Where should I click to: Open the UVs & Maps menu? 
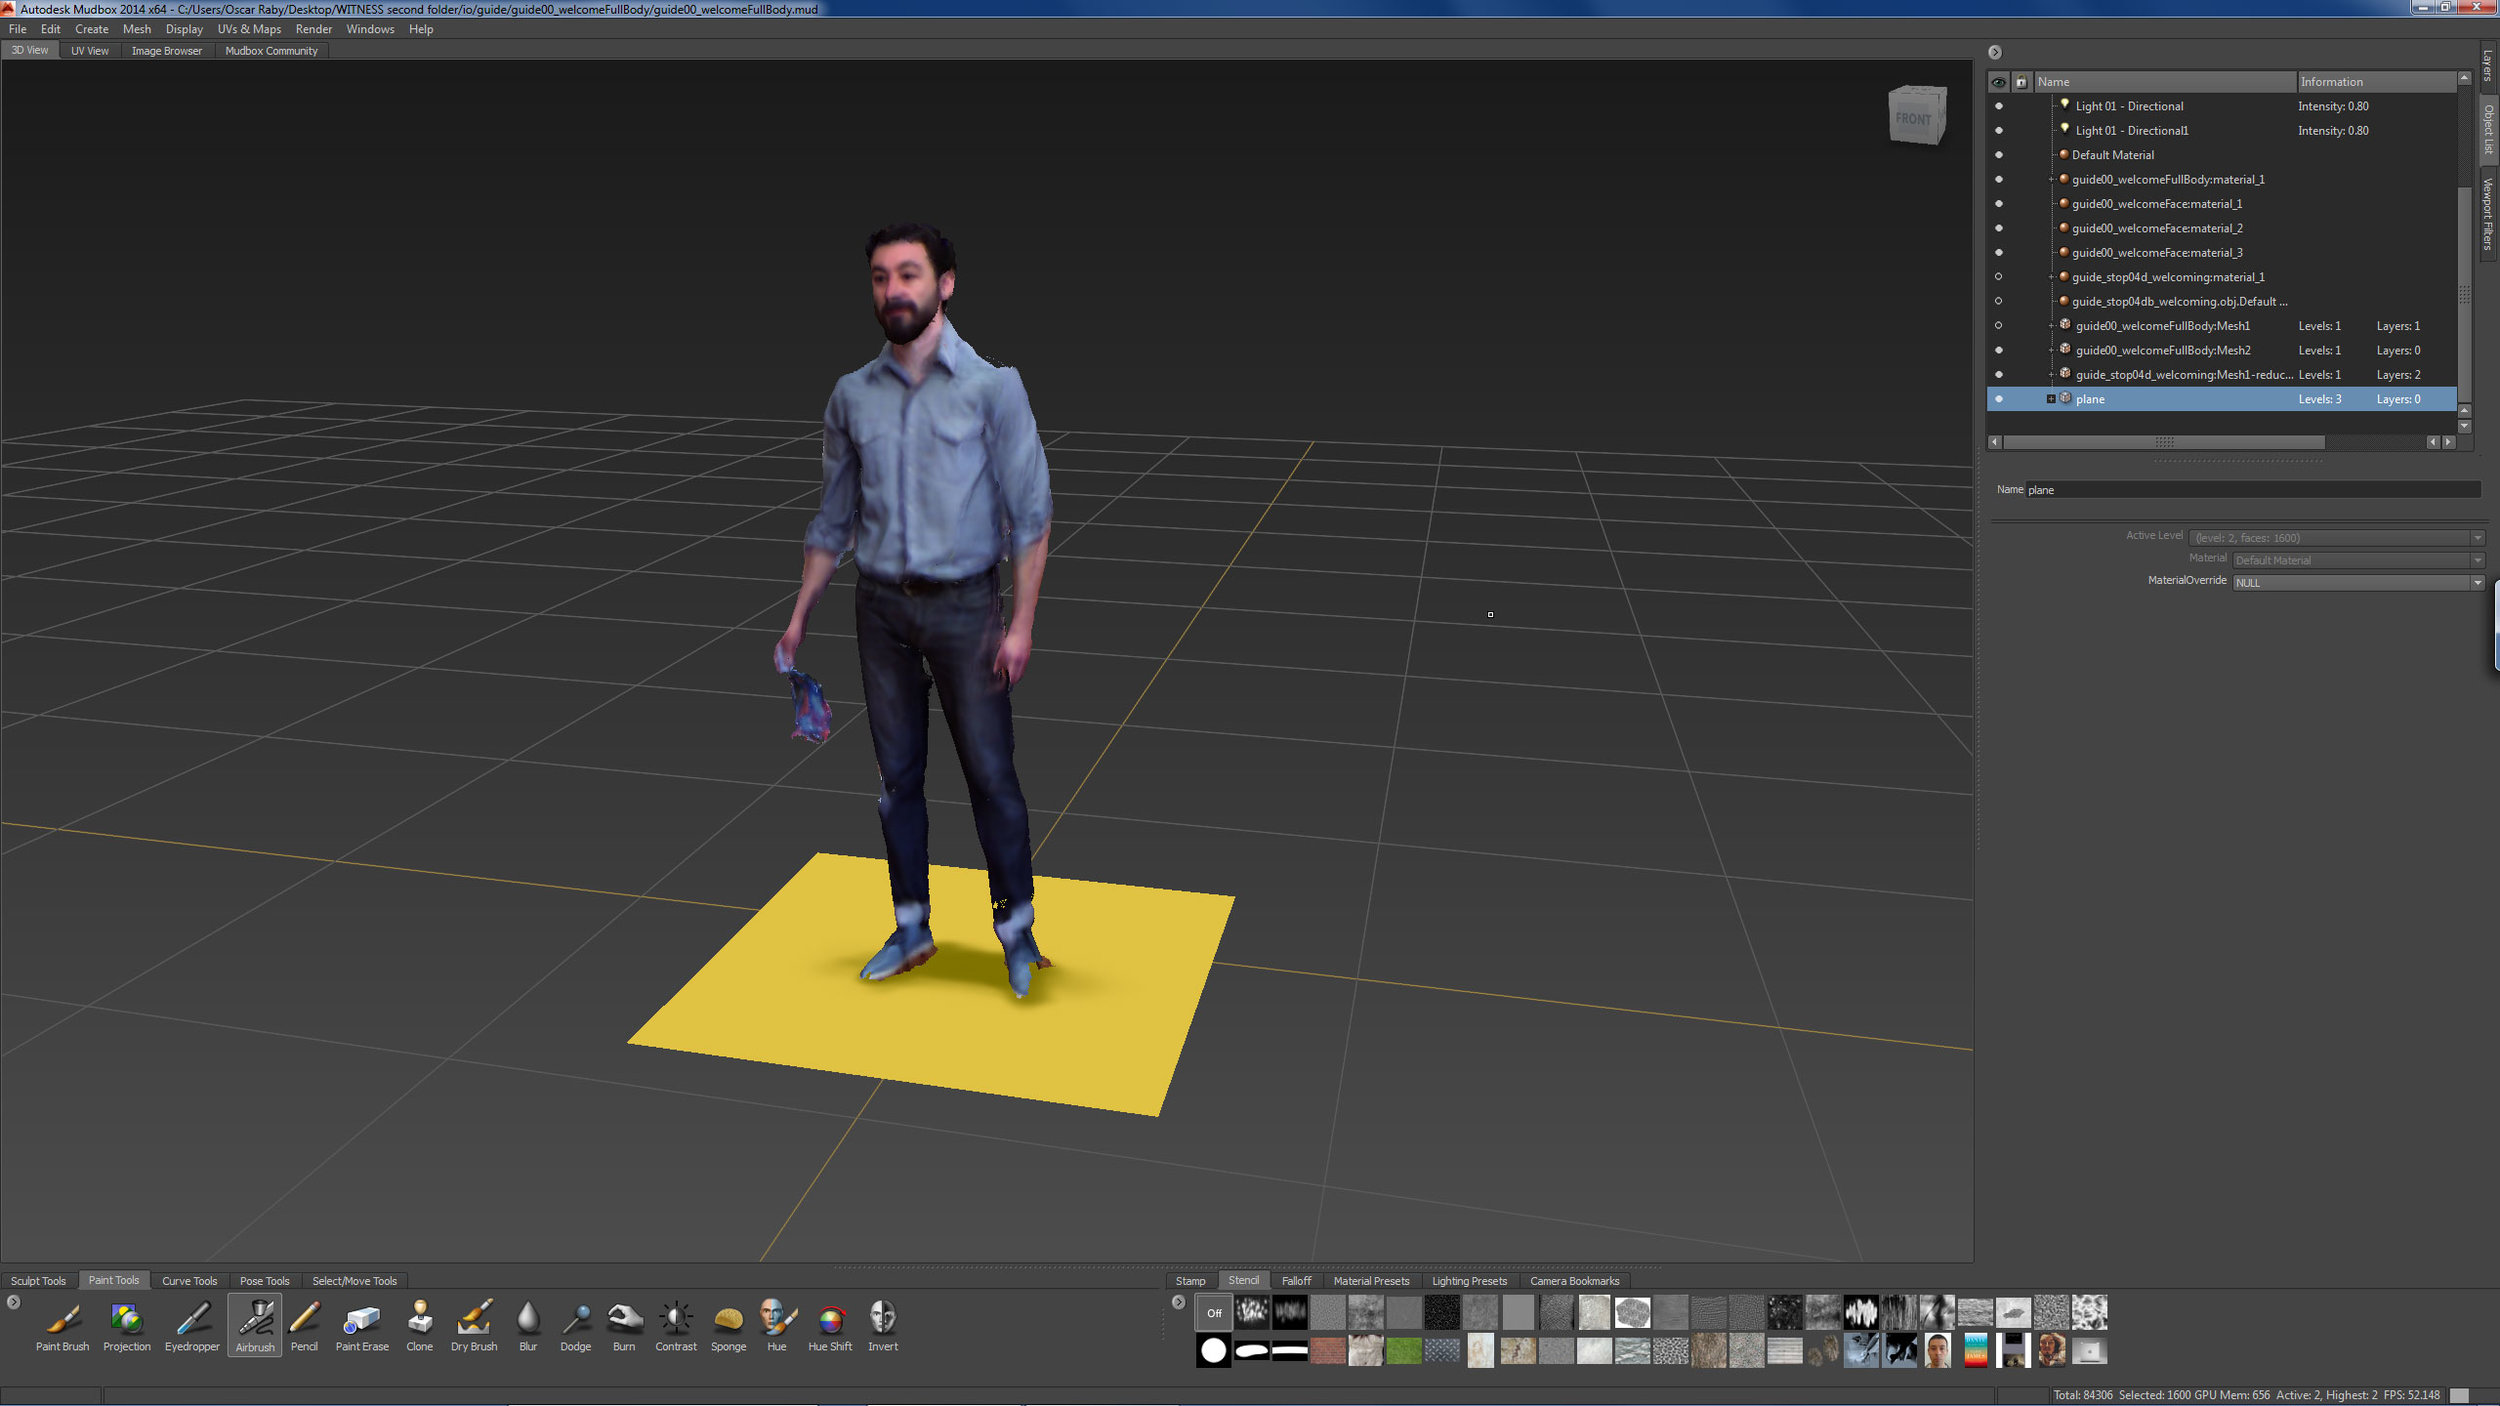pos(249,29)
